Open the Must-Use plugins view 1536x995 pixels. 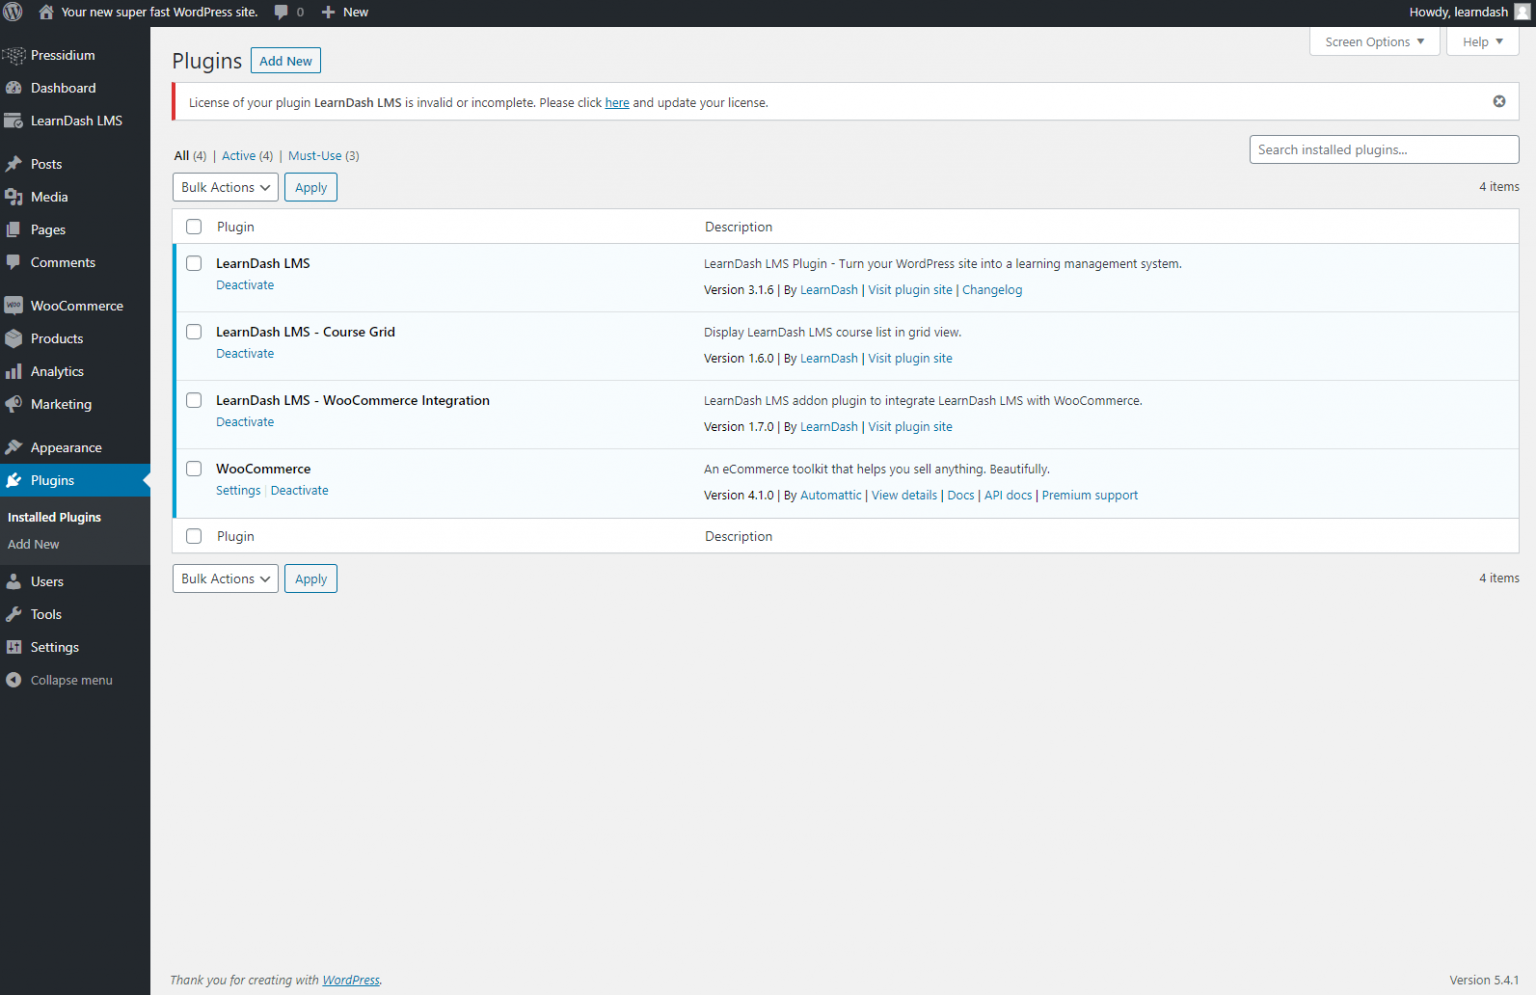pos(315,155)
